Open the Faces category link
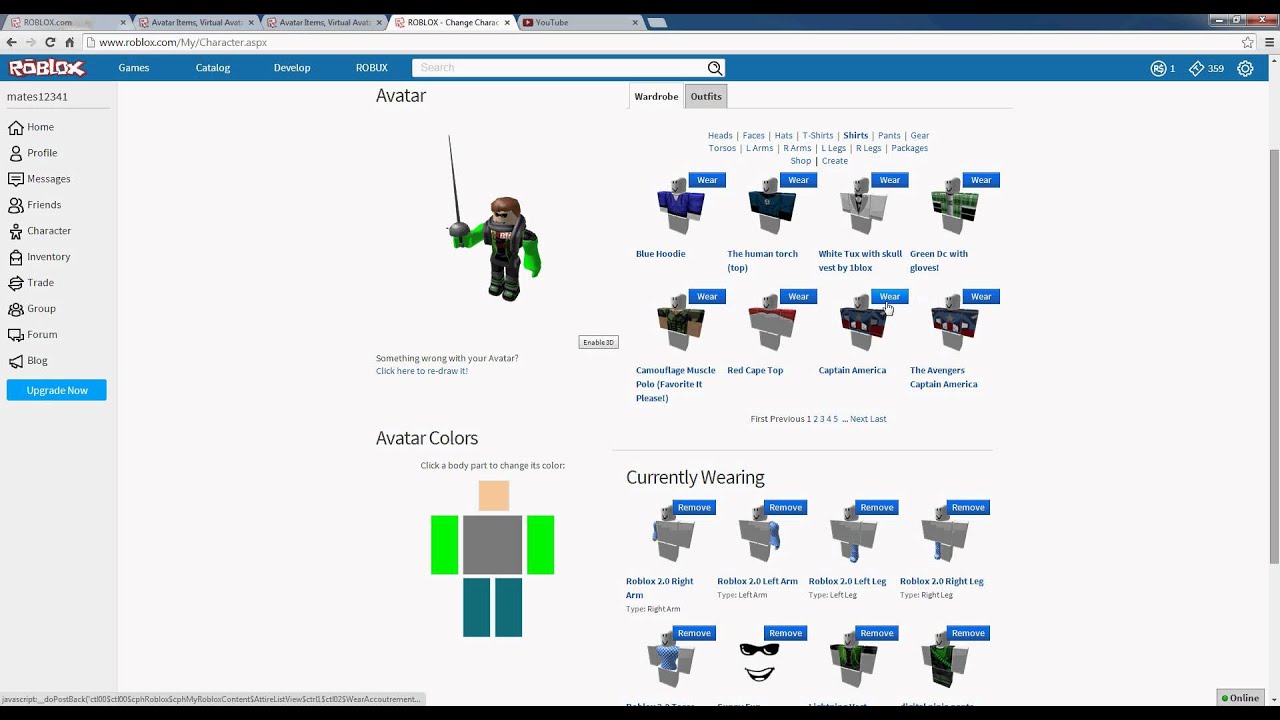1280x720 pixels. 753,135
